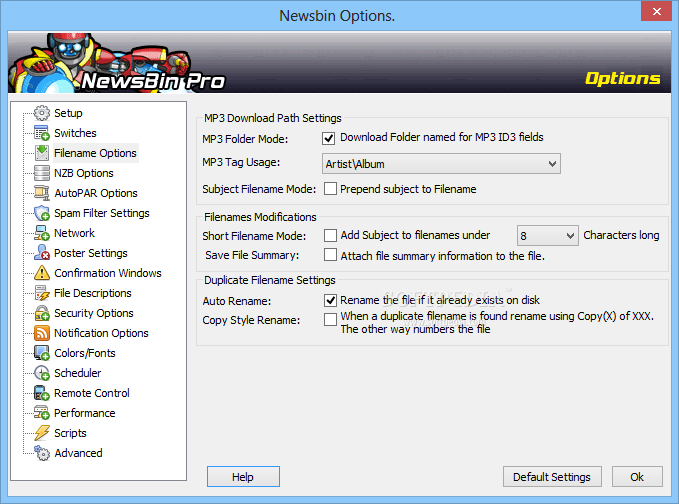Go to NZB Options page
Viewport: 679px width, 504px height.
point(84,173)
